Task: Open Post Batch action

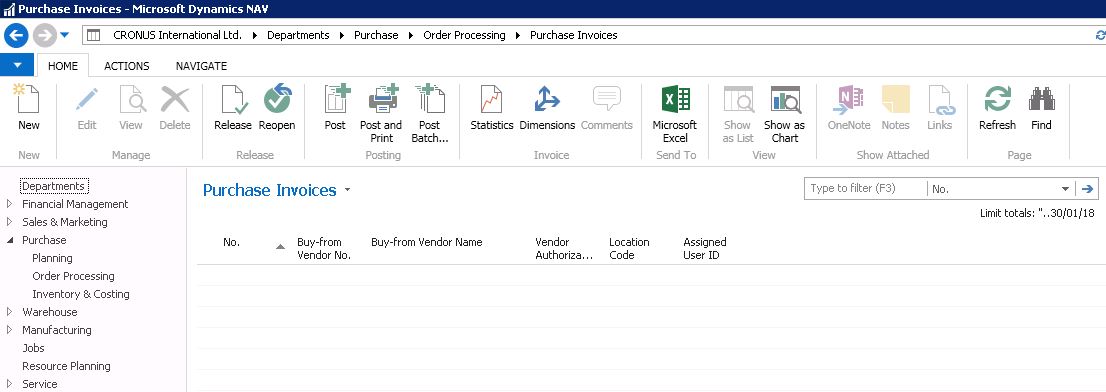Action: 430,113
